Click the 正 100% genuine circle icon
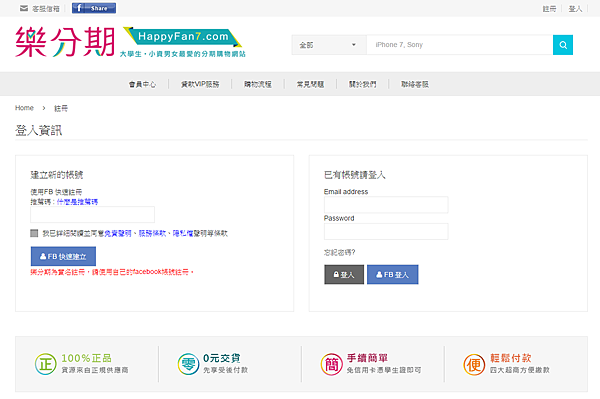 46,364
